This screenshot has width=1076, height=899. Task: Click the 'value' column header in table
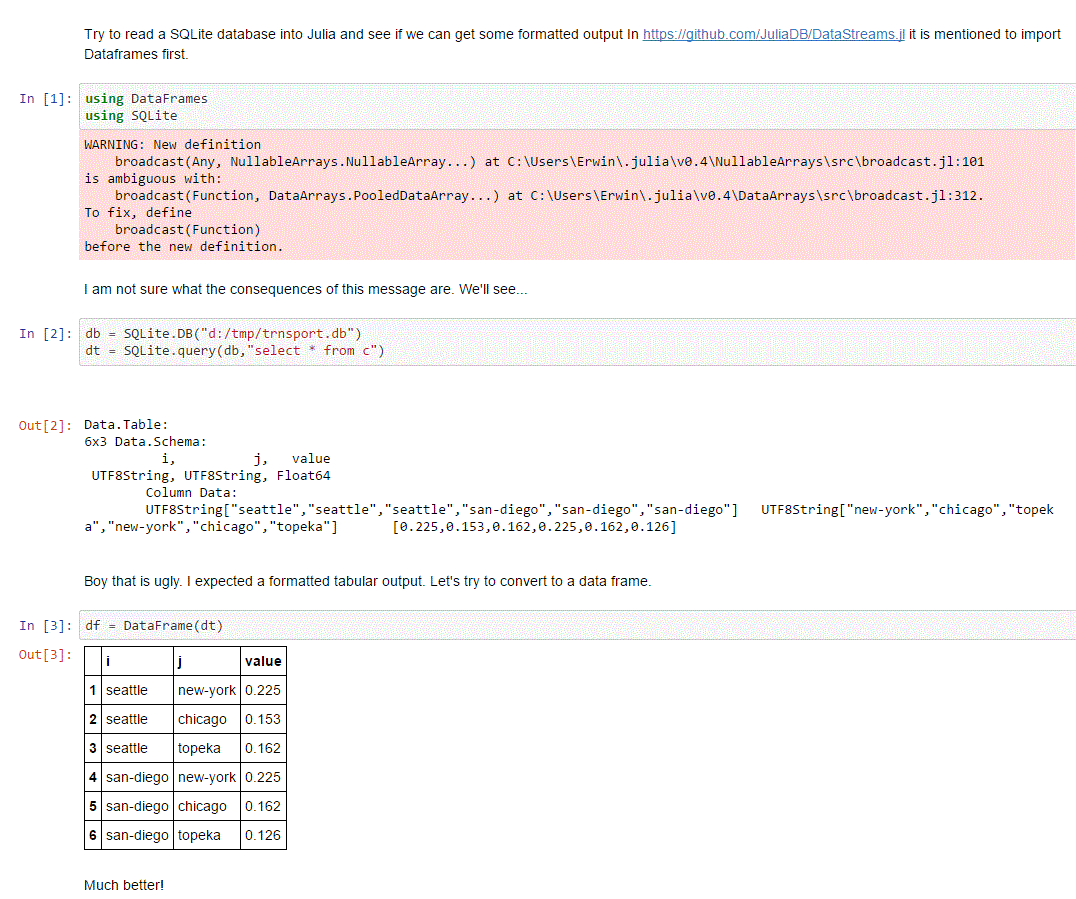(x=263, y=661)
